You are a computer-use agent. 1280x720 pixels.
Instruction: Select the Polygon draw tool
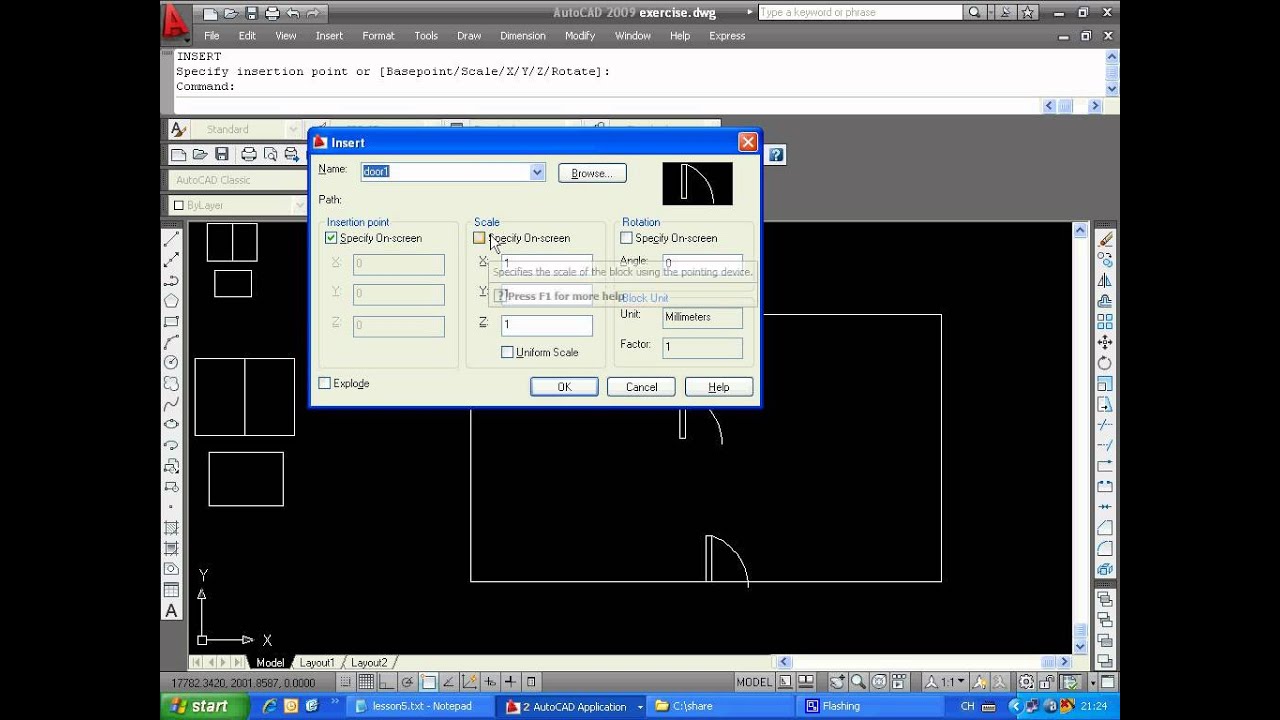point(171,301)
